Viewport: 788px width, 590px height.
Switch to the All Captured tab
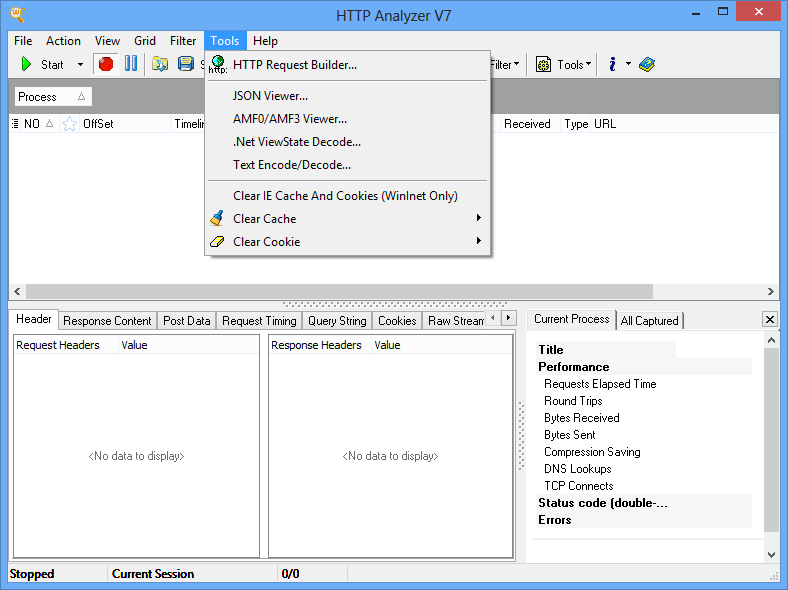pyautogui.click(x=649, y=321)
